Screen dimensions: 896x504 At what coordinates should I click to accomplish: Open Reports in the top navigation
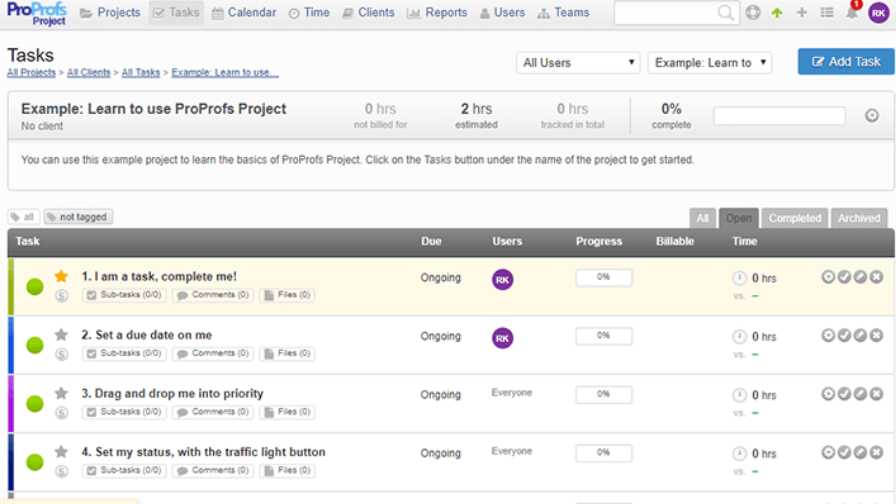tap(437, 13)
